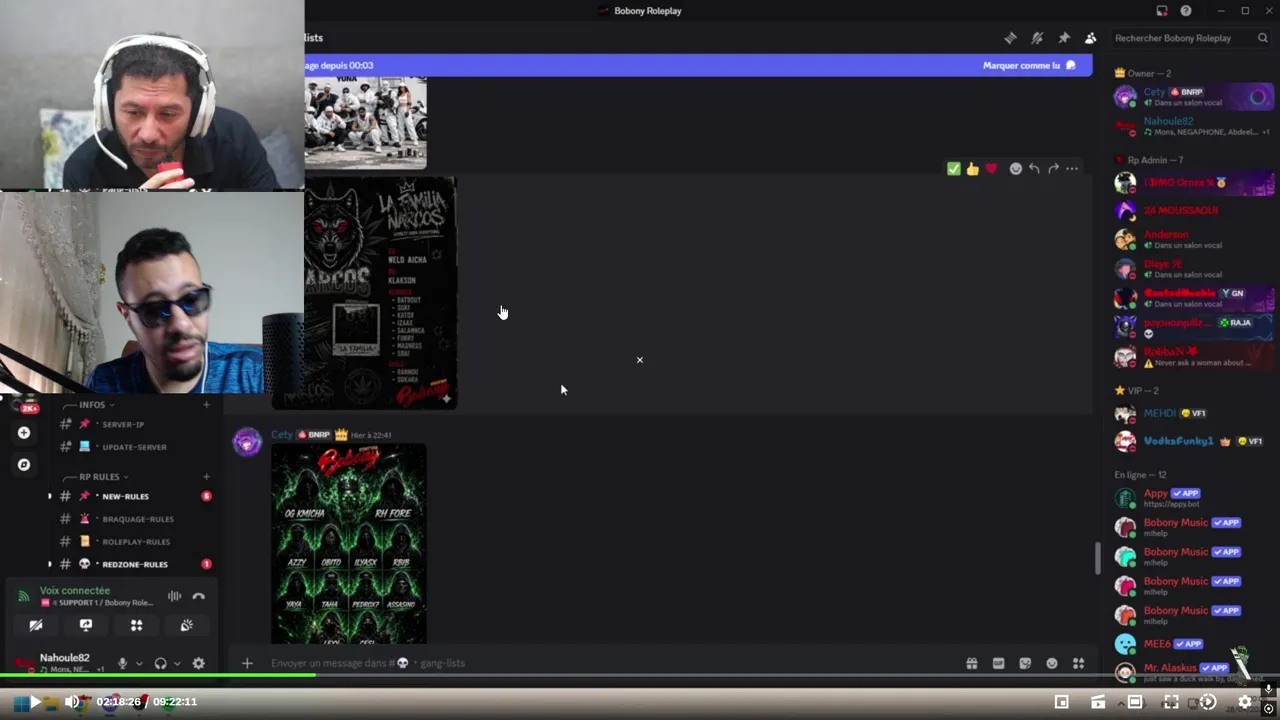
Task: Open the message more options menu
Action: [1072, 169]
